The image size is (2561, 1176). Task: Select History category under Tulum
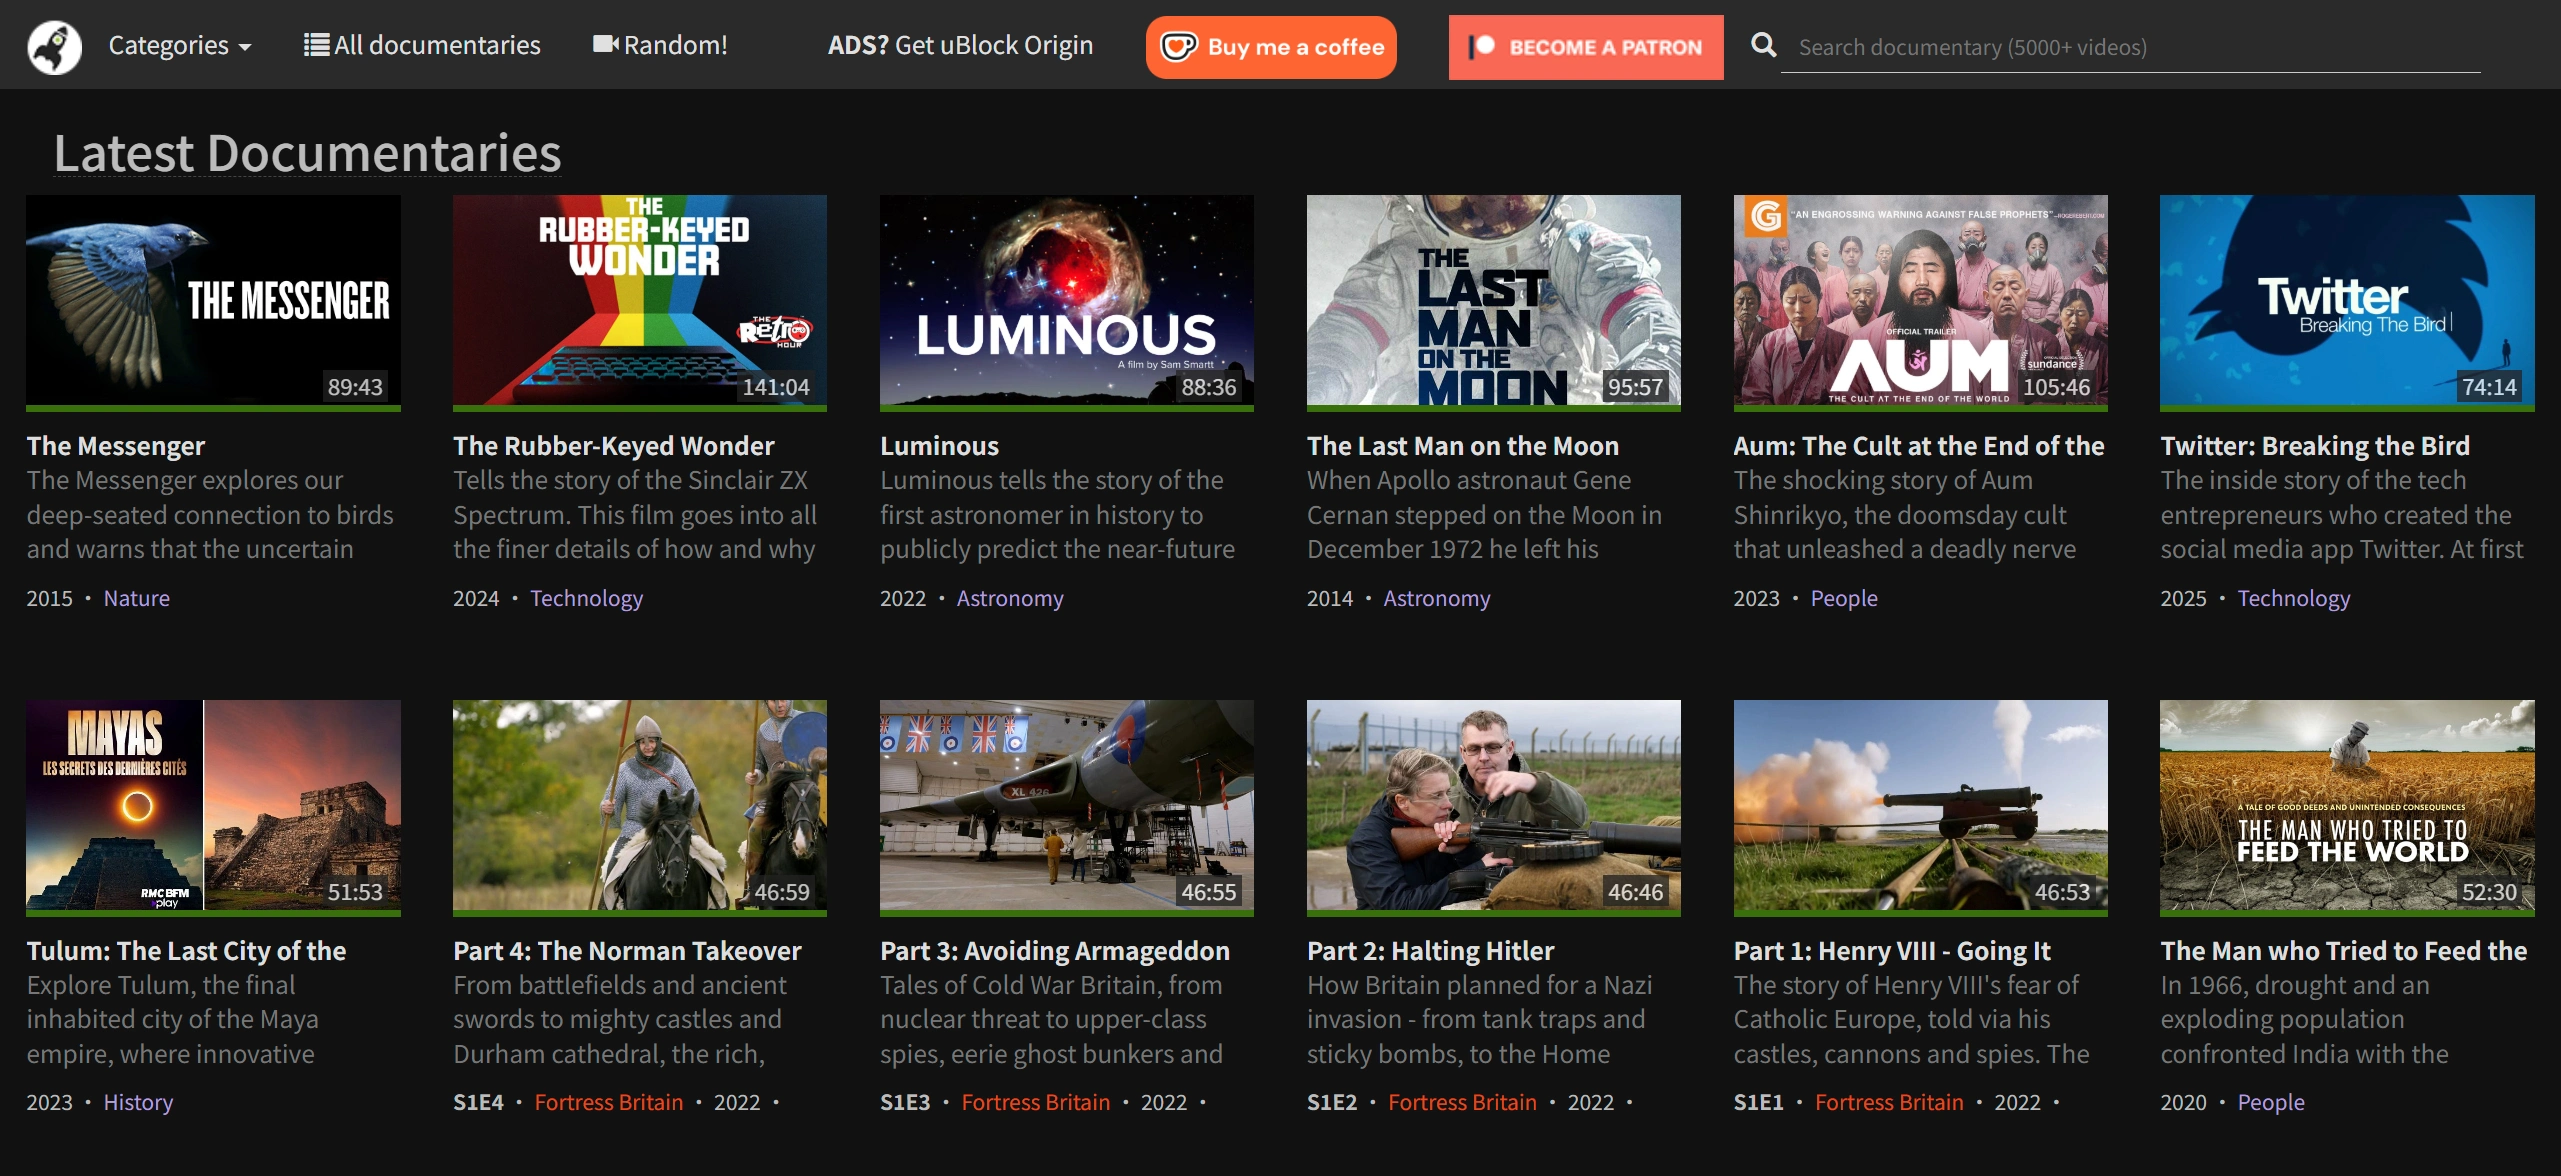click(x=138, y=1102)
